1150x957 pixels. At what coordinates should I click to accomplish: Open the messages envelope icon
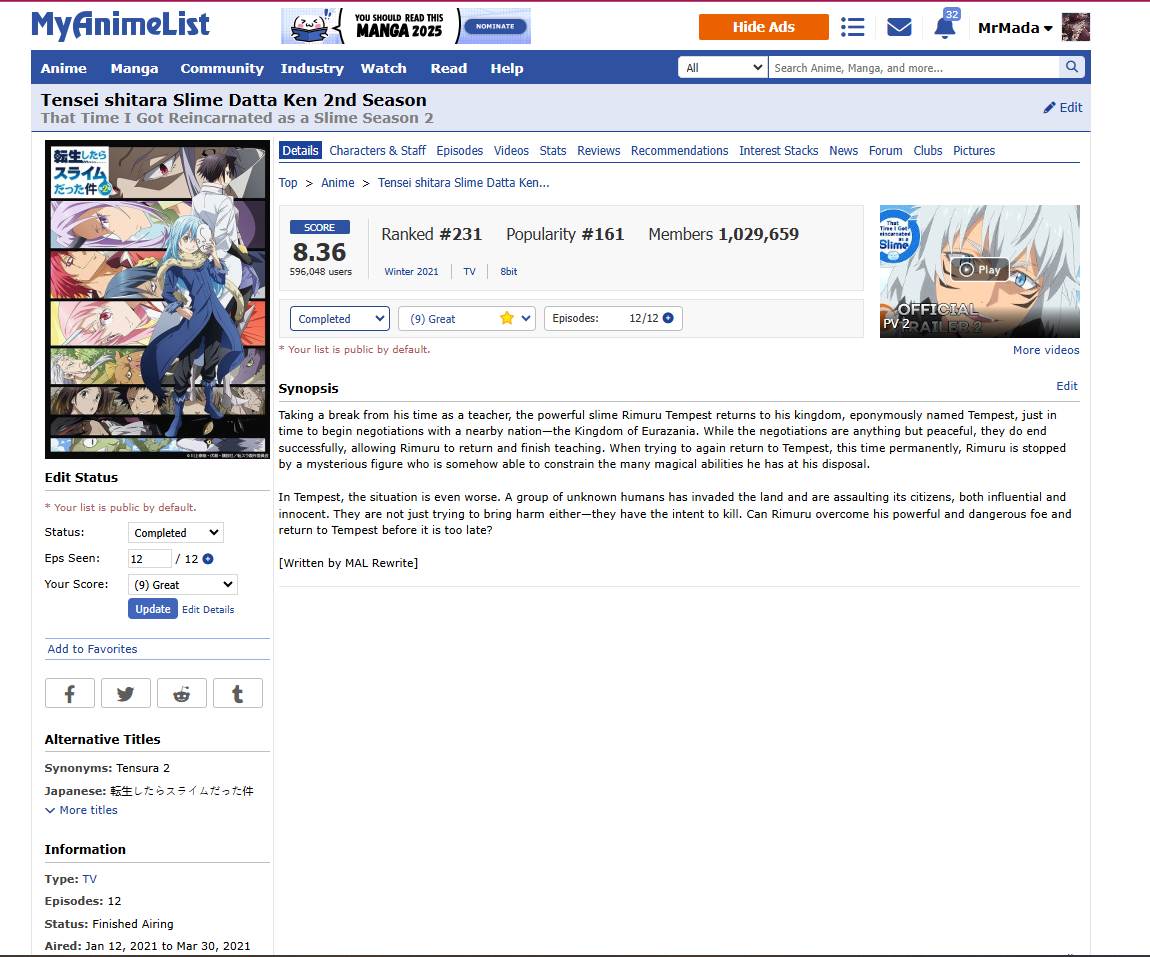(x=898, y=27)
